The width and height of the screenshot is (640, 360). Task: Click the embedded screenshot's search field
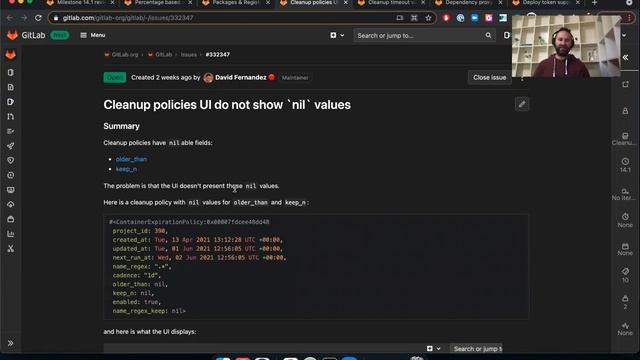[x=476, y=349]
